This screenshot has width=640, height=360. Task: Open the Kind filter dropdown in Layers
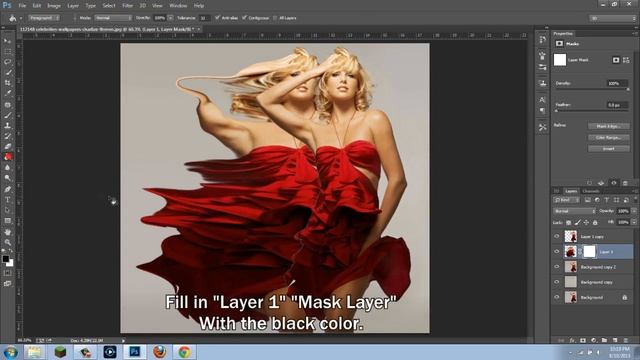click(x=567, y=200)
